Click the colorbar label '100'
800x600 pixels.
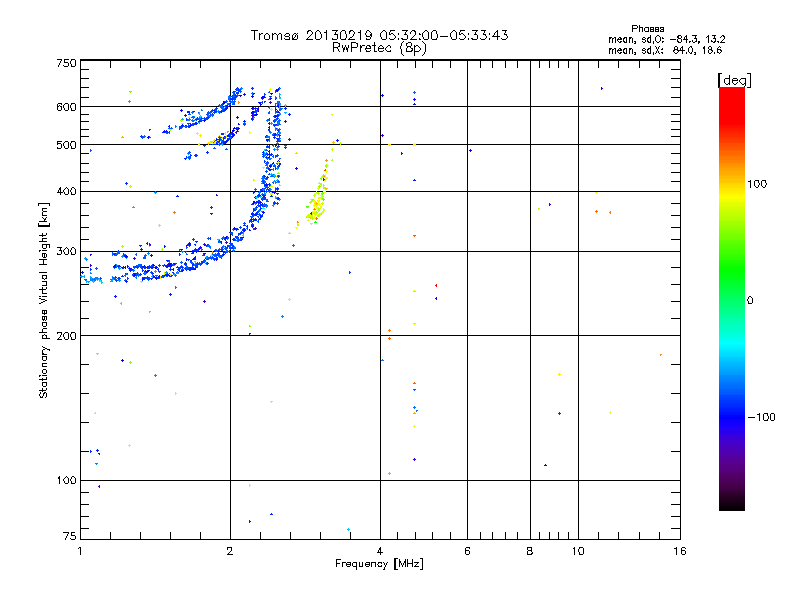[757, 184]
